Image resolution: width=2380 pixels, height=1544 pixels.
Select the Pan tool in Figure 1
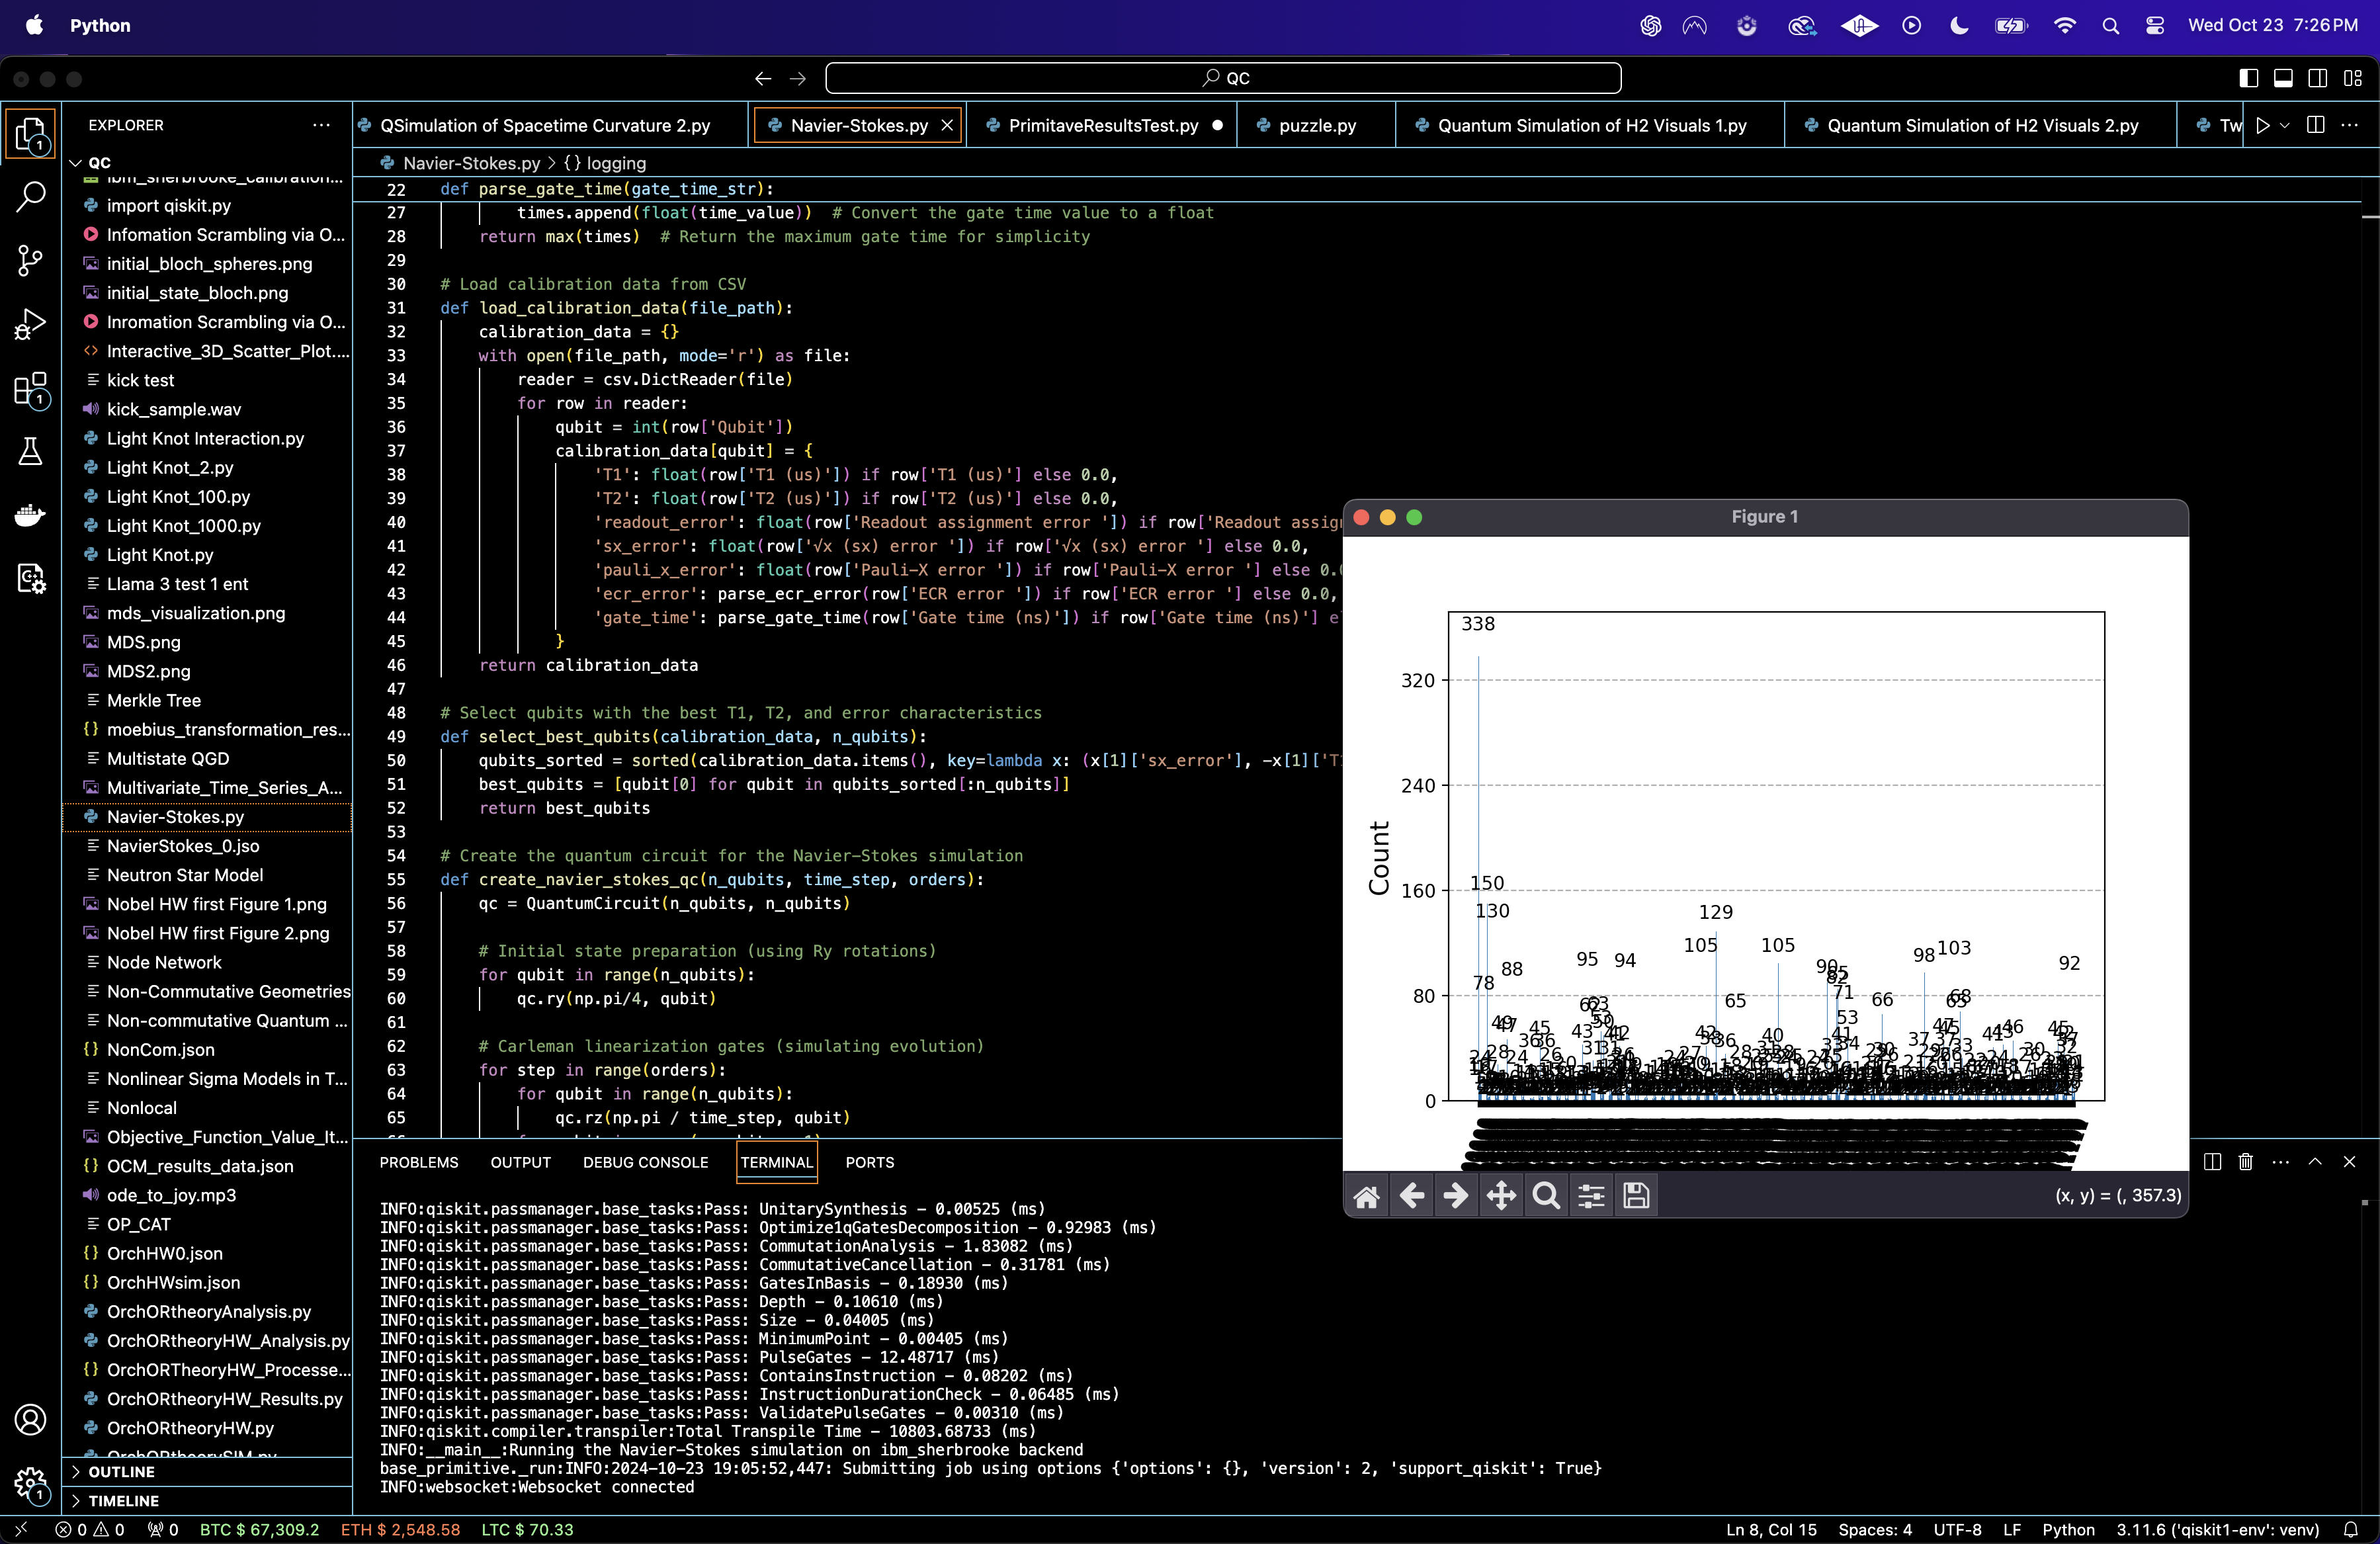1501,1196
